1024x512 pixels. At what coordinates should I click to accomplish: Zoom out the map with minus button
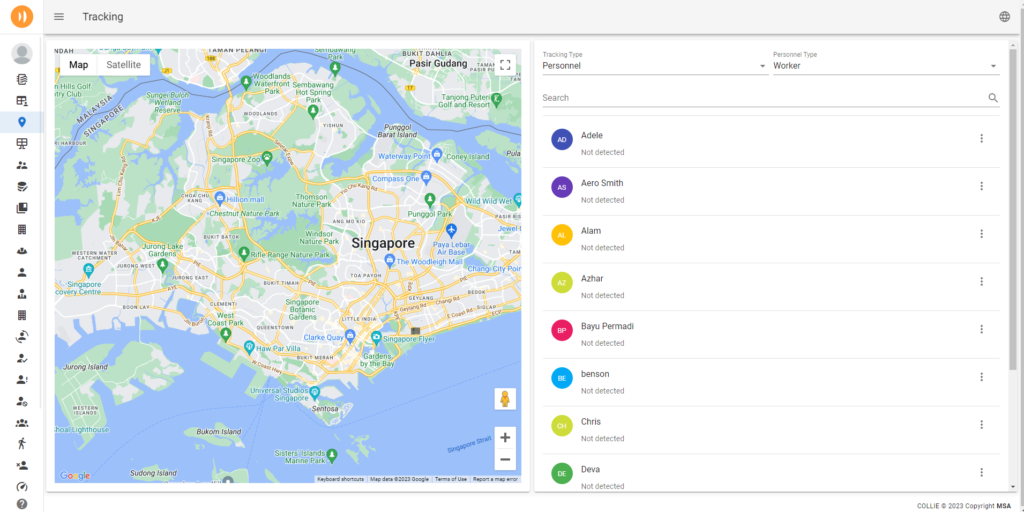coord(505,460)
